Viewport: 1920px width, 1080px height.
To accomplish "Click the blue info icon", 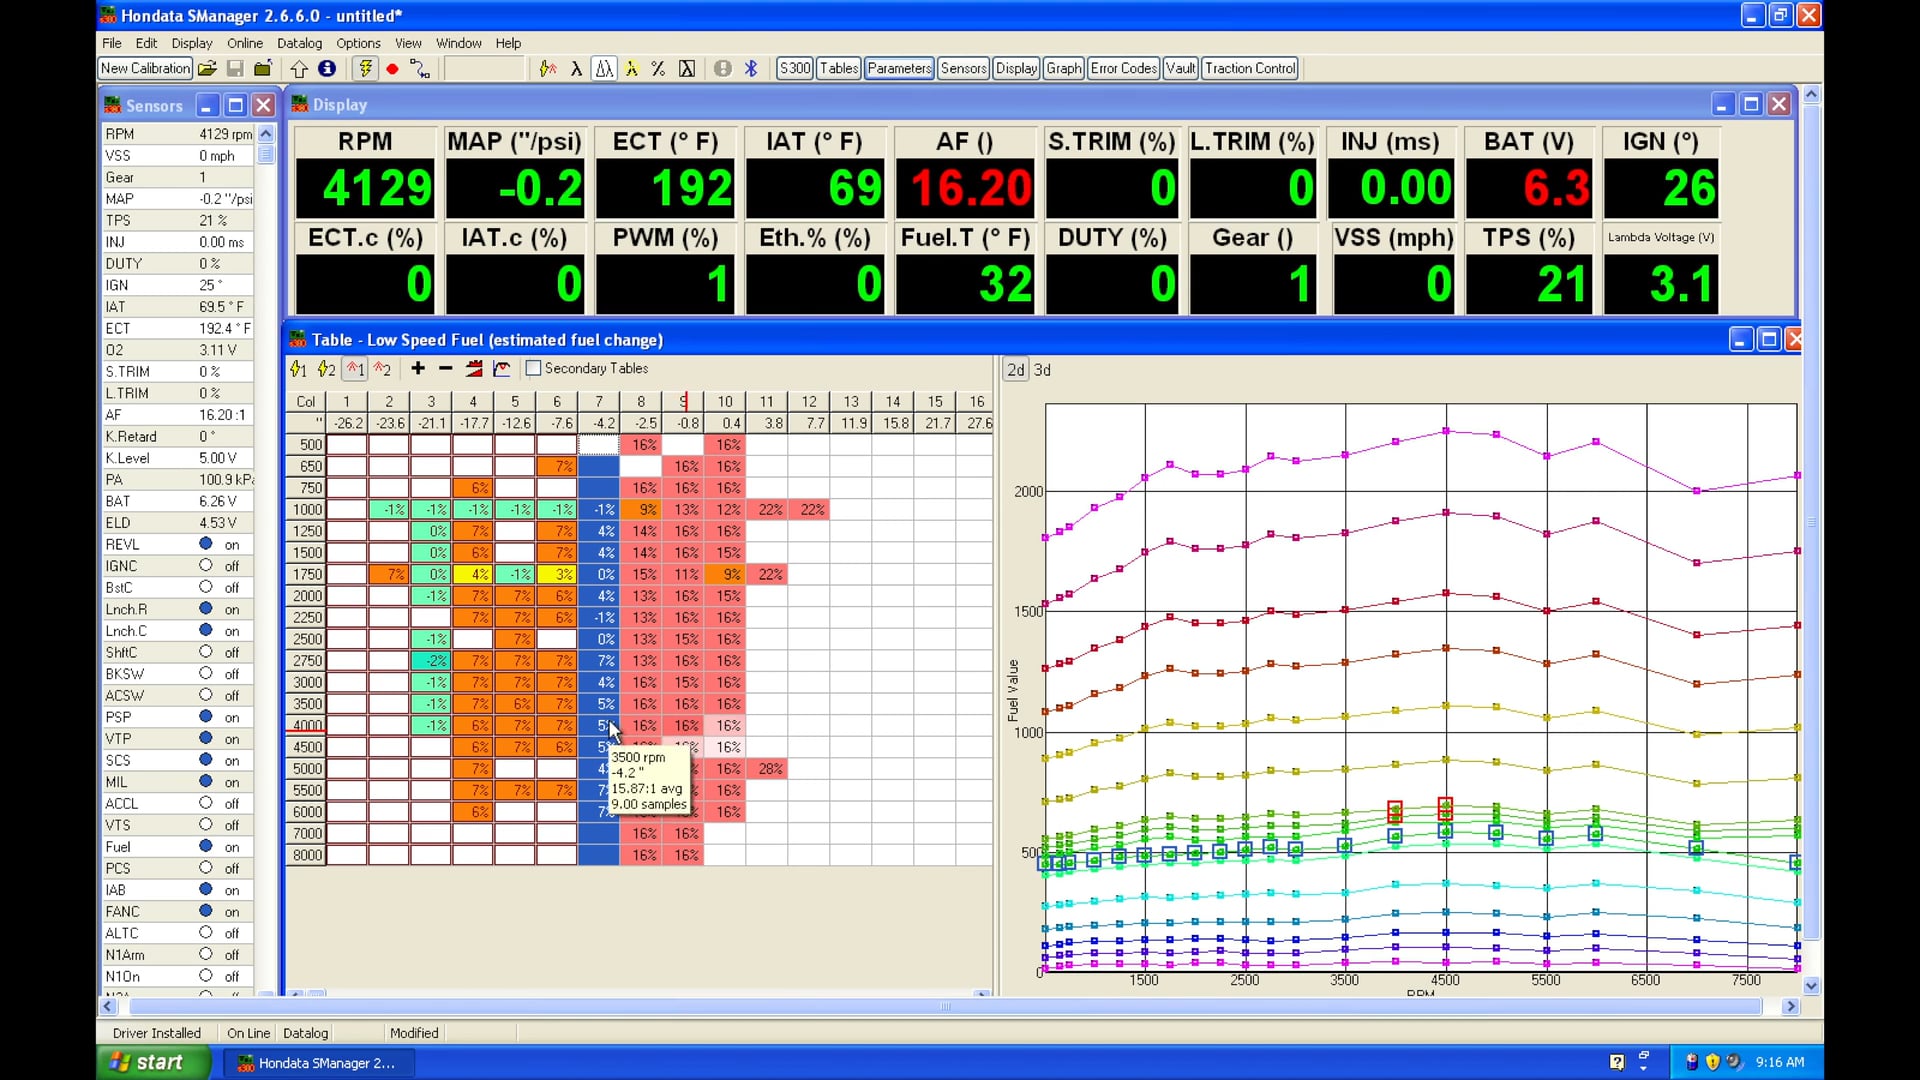I will [x=327, y=69].
